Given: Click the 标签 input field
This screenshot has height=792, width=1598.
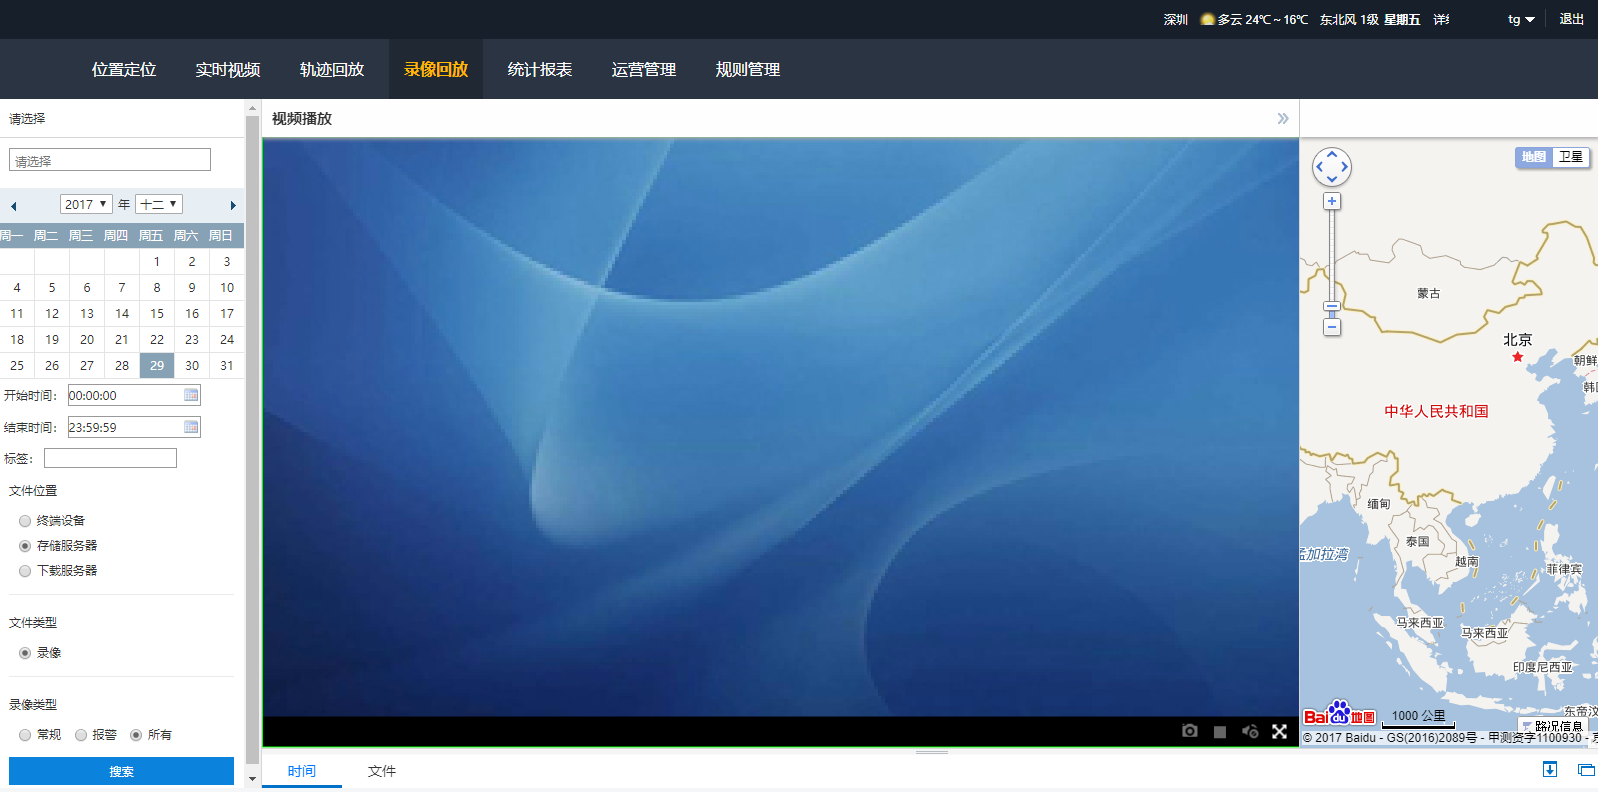Looking at the screenshot, I should click(x=110, y=458).
